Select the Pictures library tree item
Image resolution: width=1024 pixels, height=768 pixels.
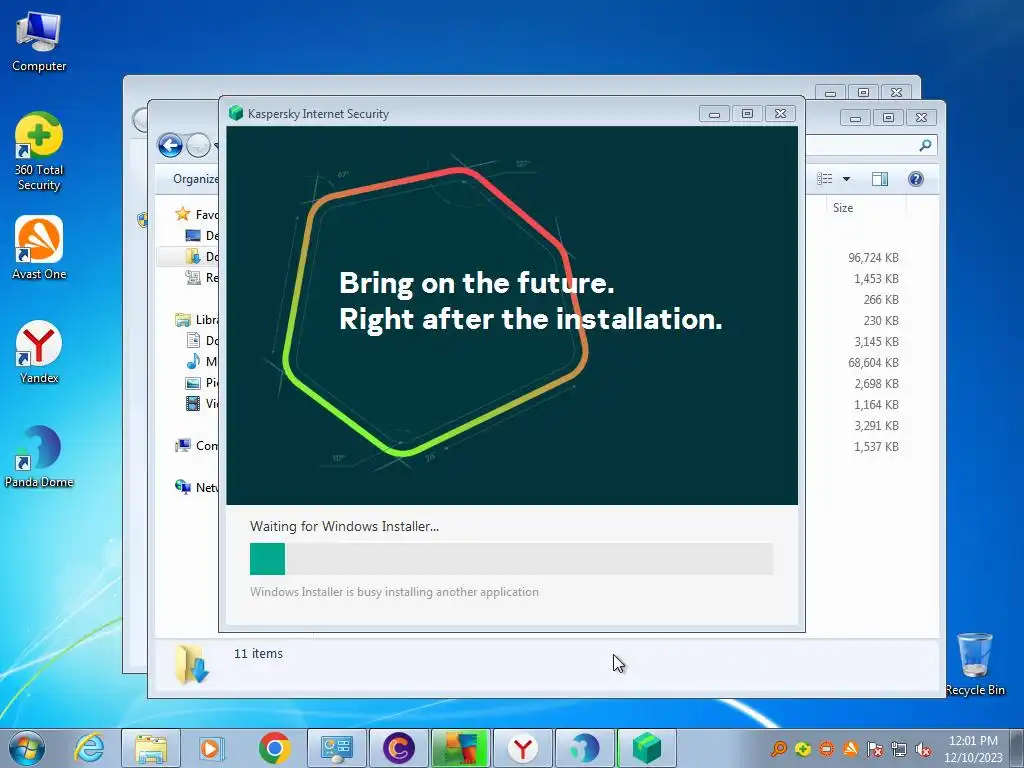tap(202, 383)
